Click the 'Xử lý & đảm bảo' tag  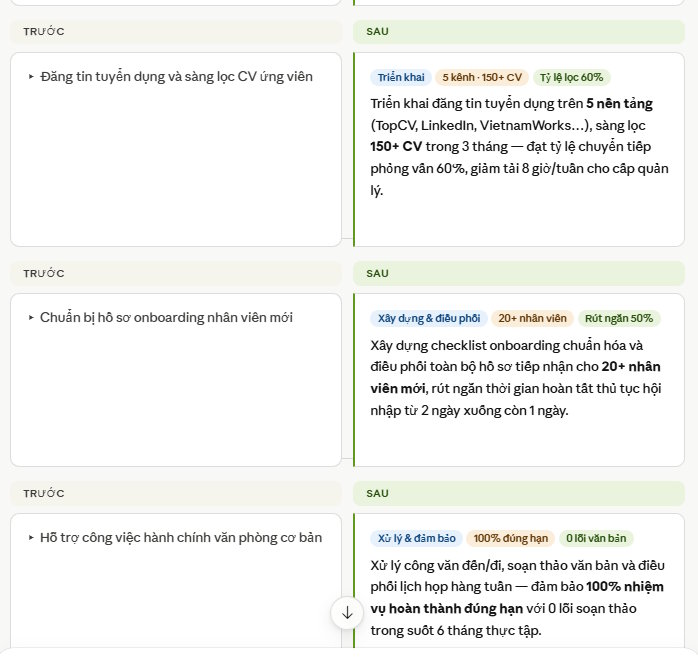[x=417, y=538]
